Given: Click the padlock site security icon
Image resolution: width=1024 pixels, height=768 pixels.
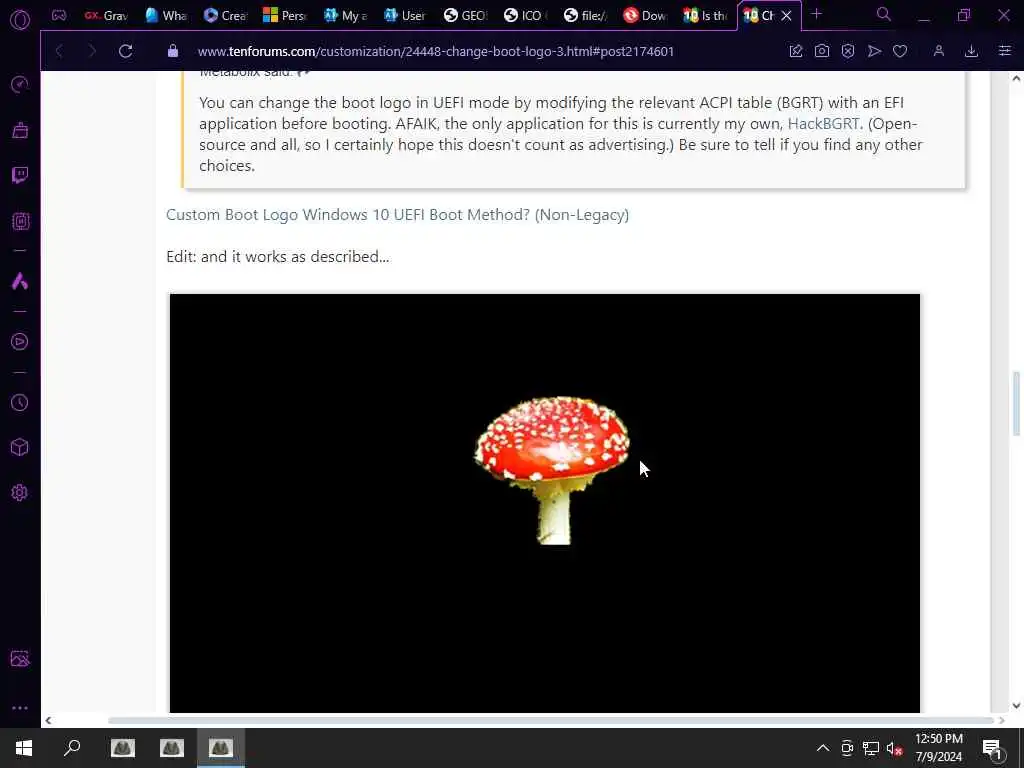Looking at the screenshot, I should coord(172,51).
